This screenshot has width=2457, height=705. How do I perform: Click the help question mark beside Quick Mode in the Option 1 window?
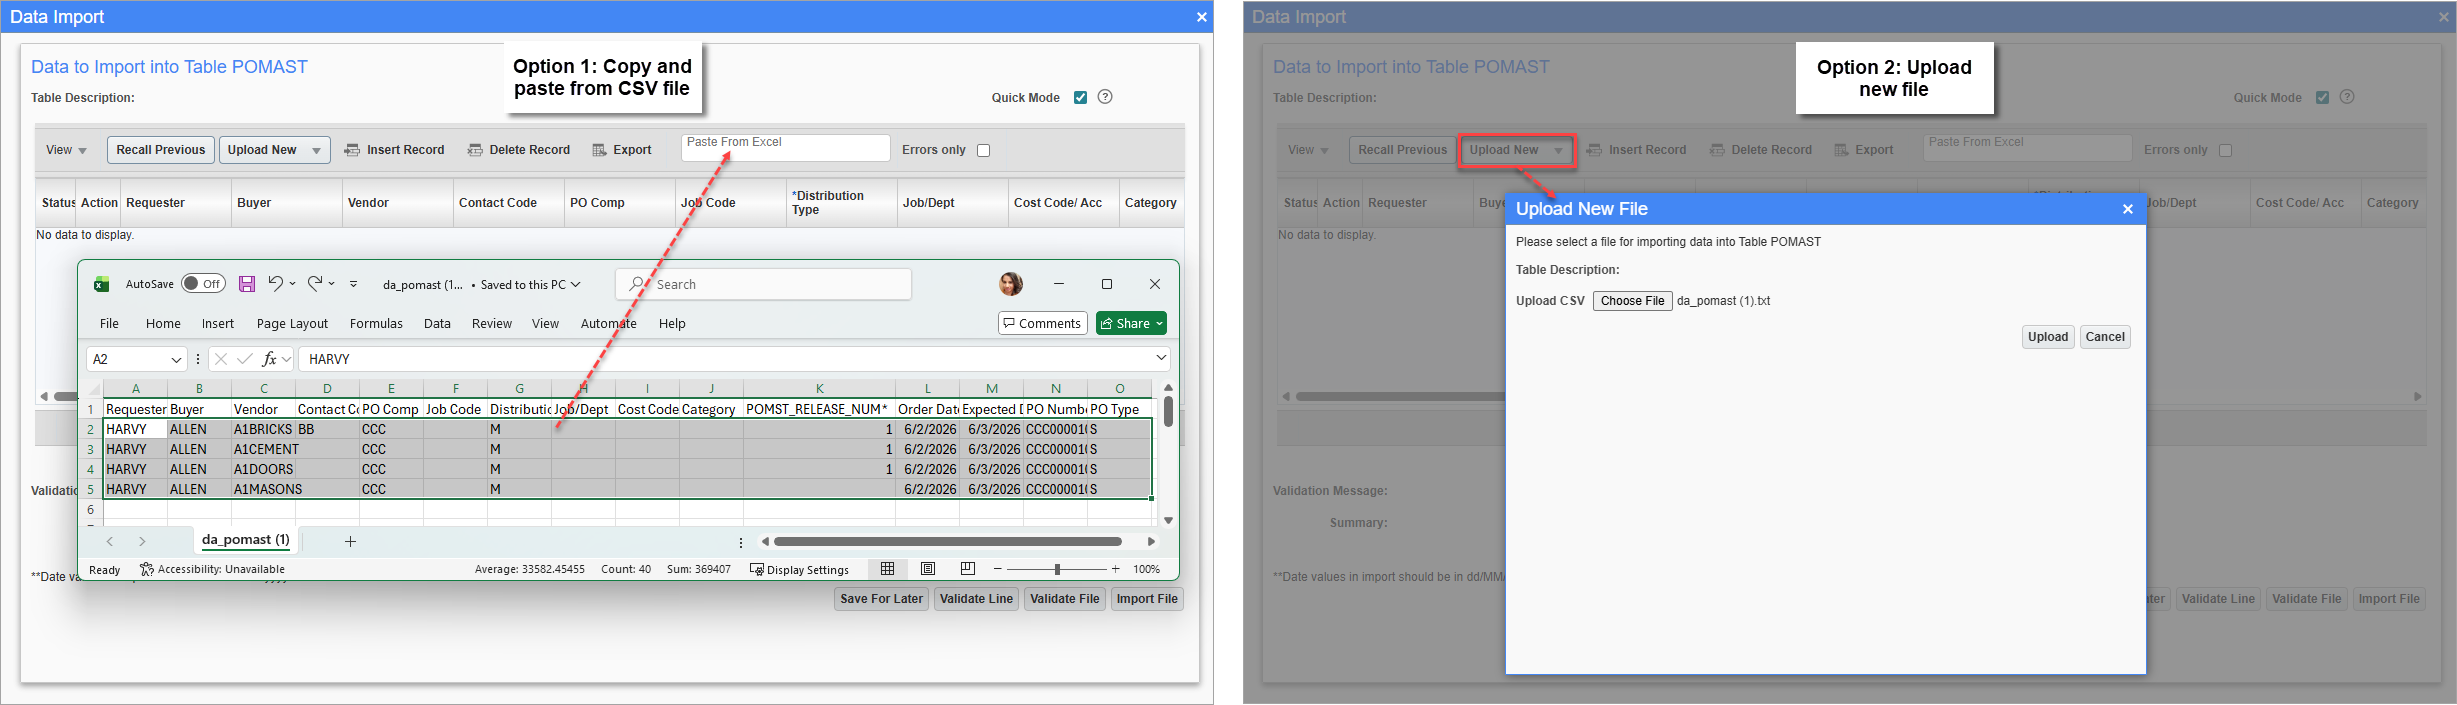[x=1105, y=97]
